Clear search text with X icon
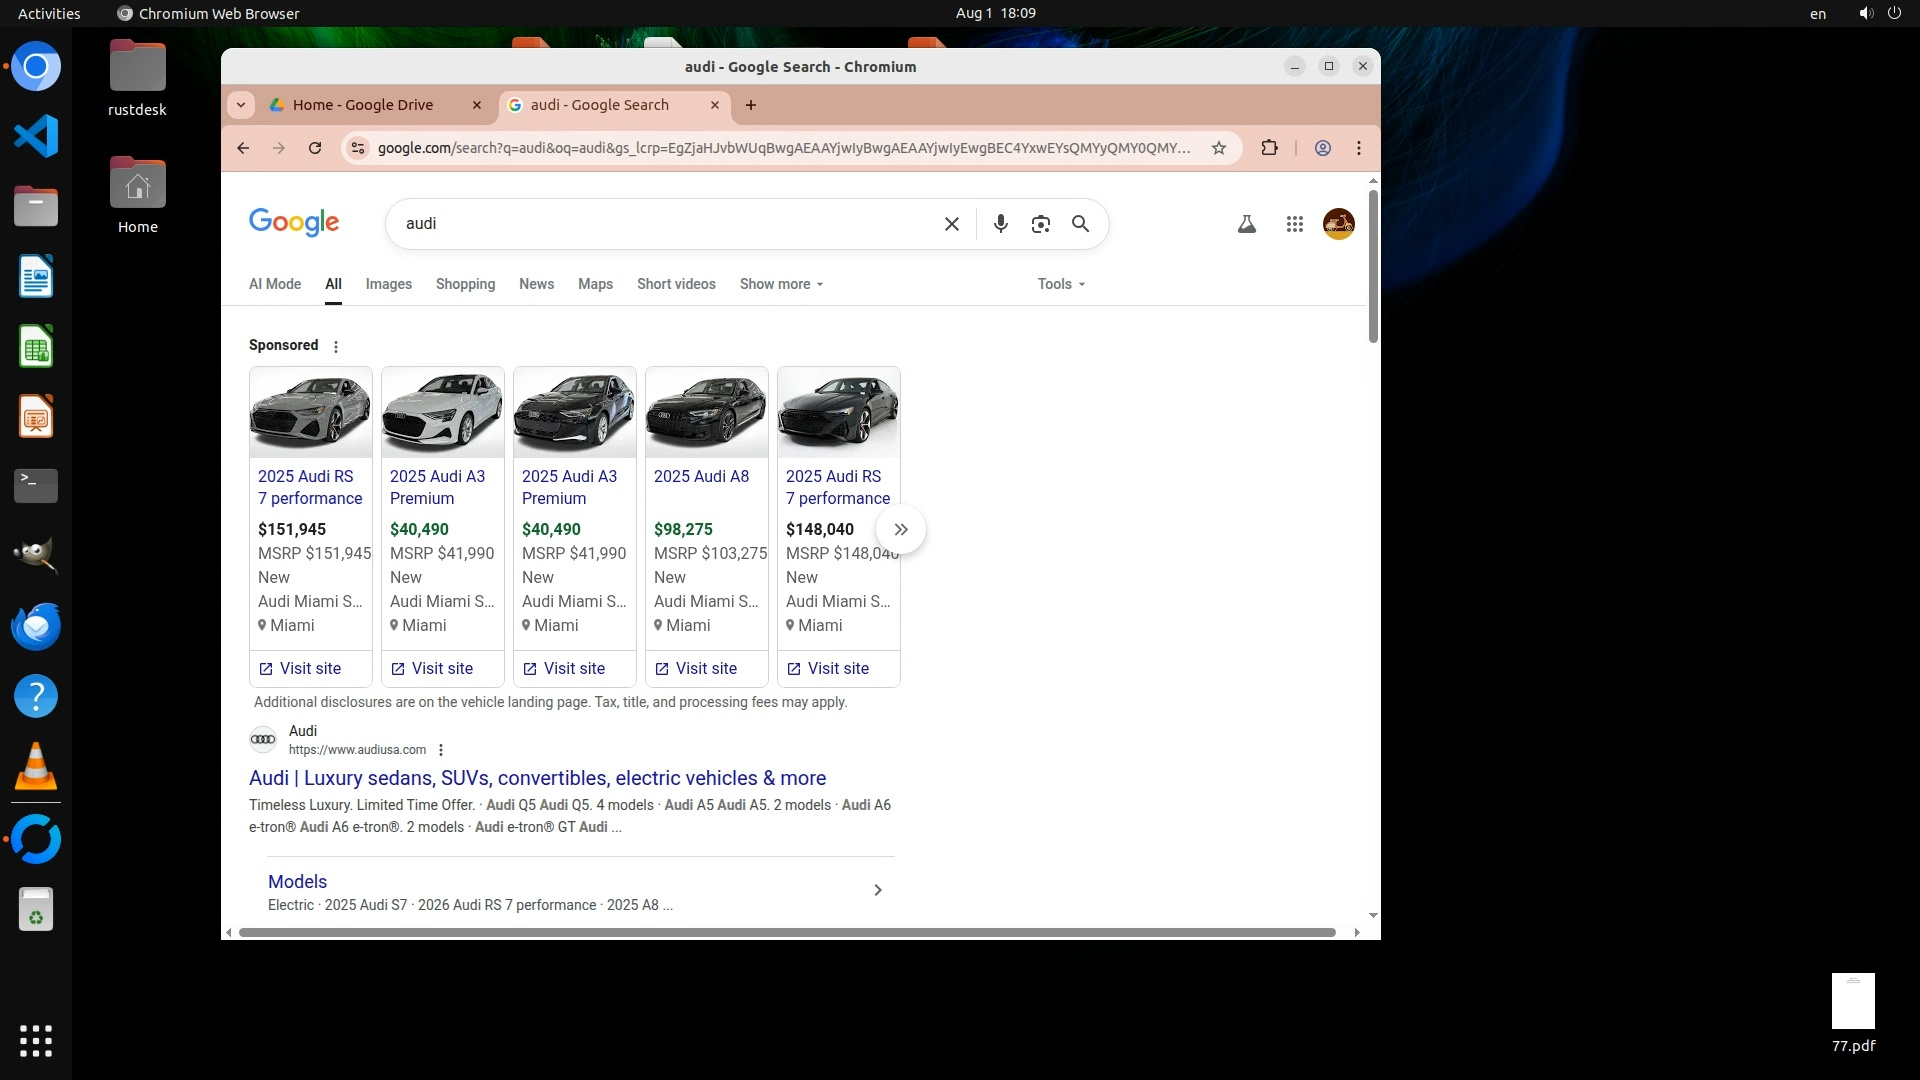This screenshot has height=1080, width=1920. 951,224
